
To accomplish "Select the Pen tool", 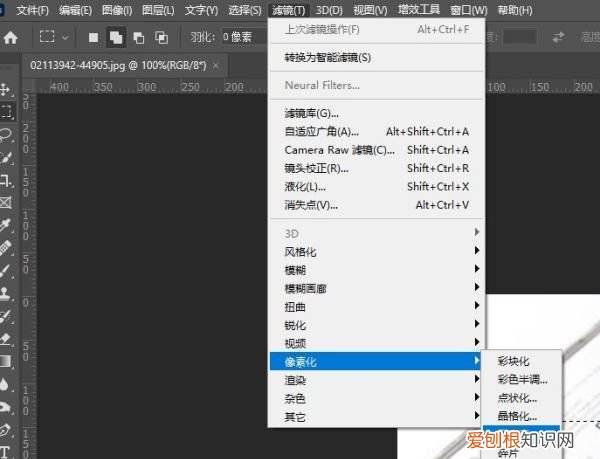I will tap(6, 430).
